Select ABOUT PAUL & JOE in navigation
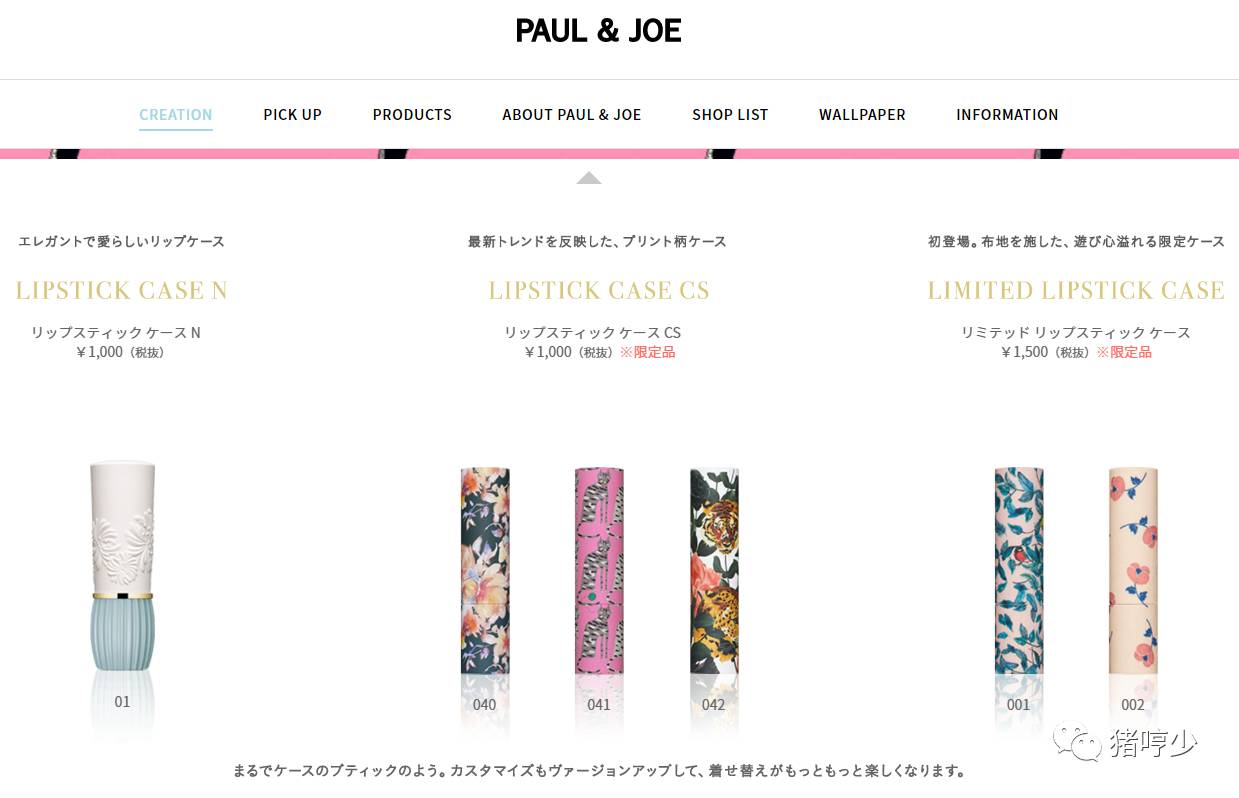The height and width of the screenshot is (798, 1239). click(572, 114)
